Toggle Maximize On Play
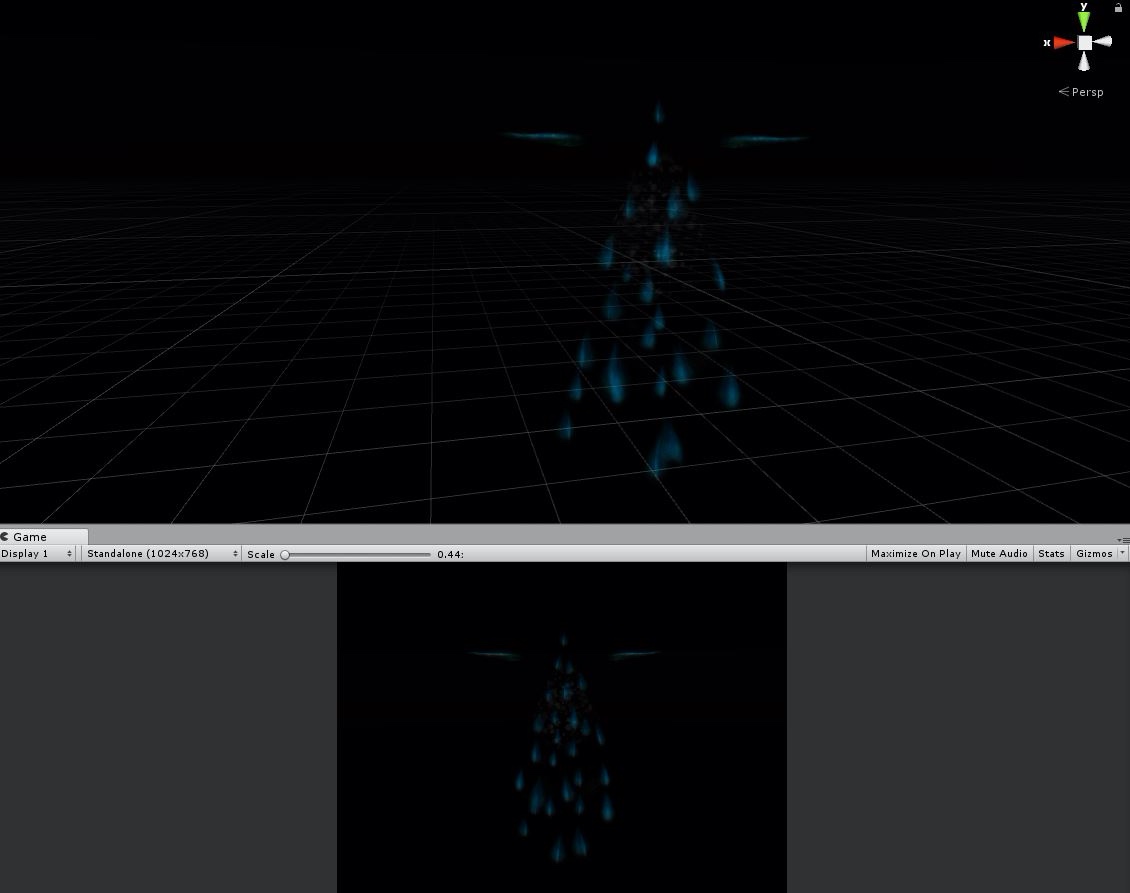 pyautogui.click(x=915, y=554)
